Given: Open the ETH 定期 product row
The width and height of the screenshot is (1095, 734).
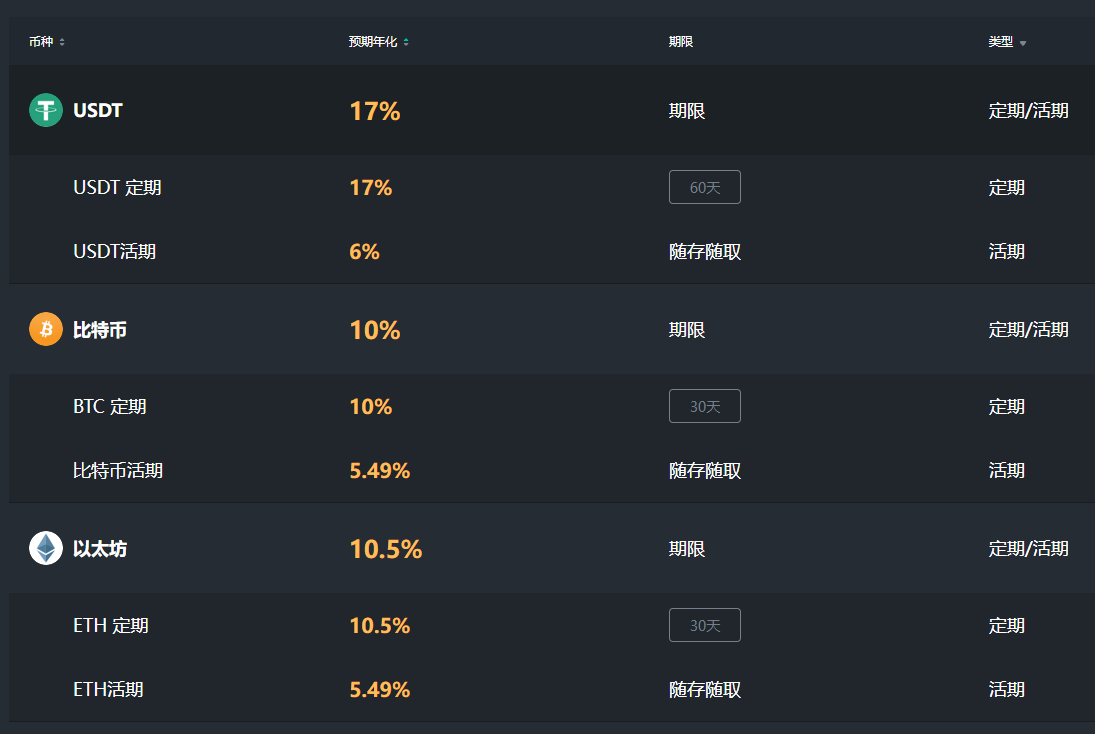Looking at the screenshot, I should [110, 625].
